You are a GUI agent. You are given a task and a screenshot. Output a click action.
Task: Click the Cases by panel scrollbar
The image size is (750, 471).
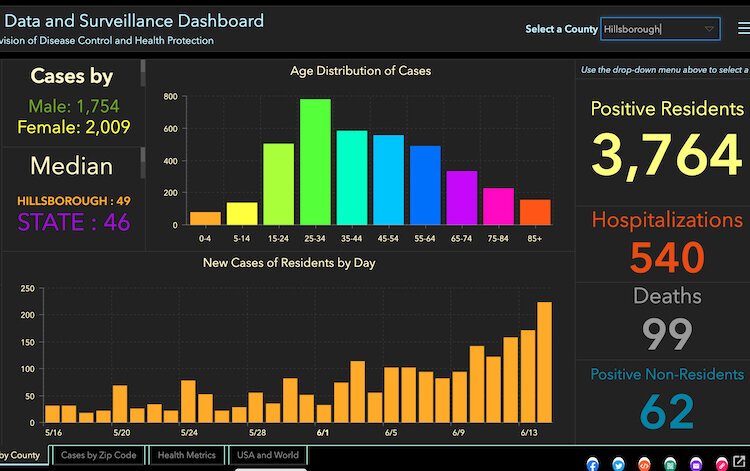143,73
